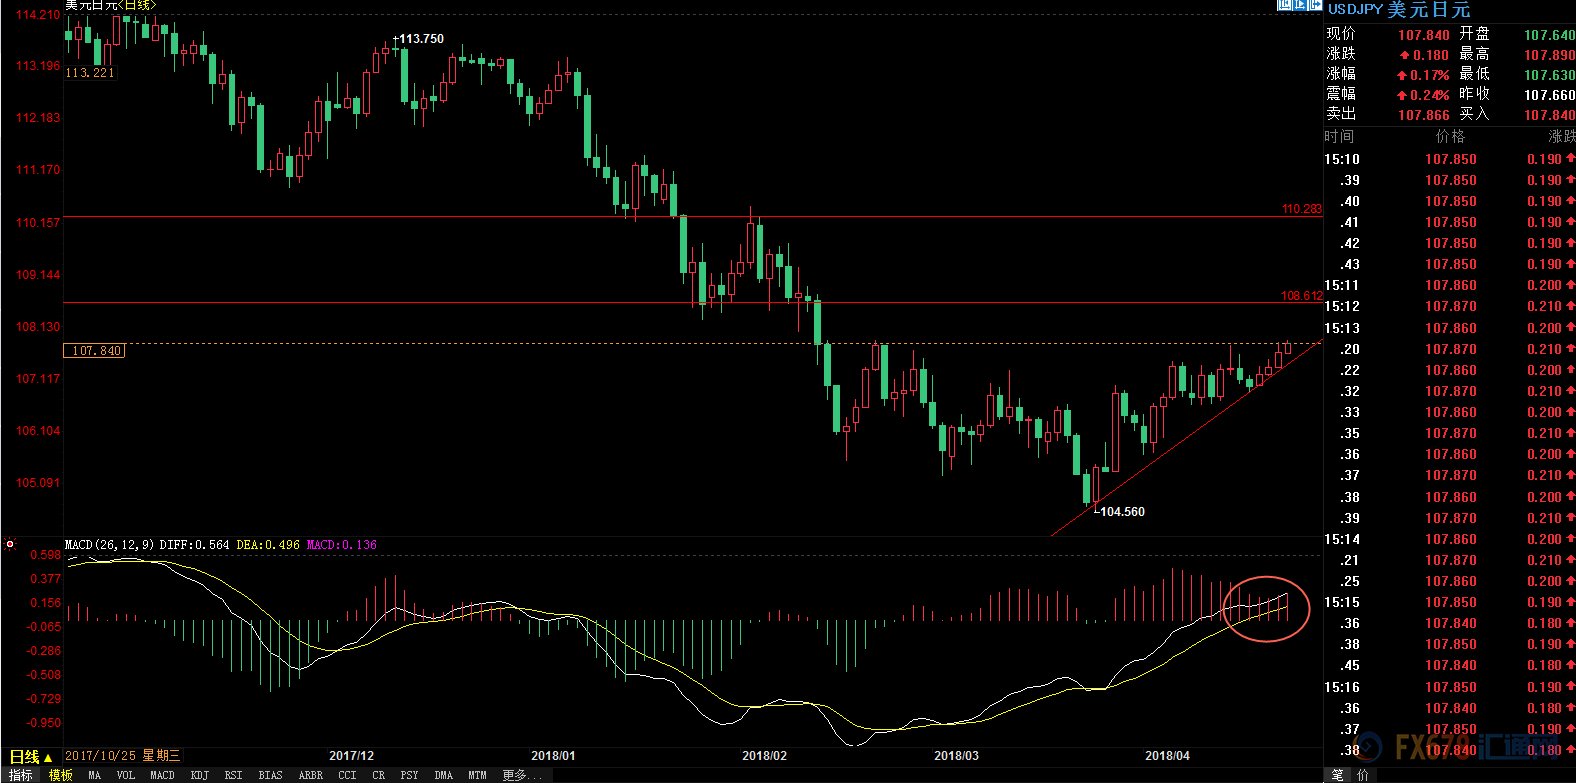Switch to the 价 price tab

click(1362, 775)
